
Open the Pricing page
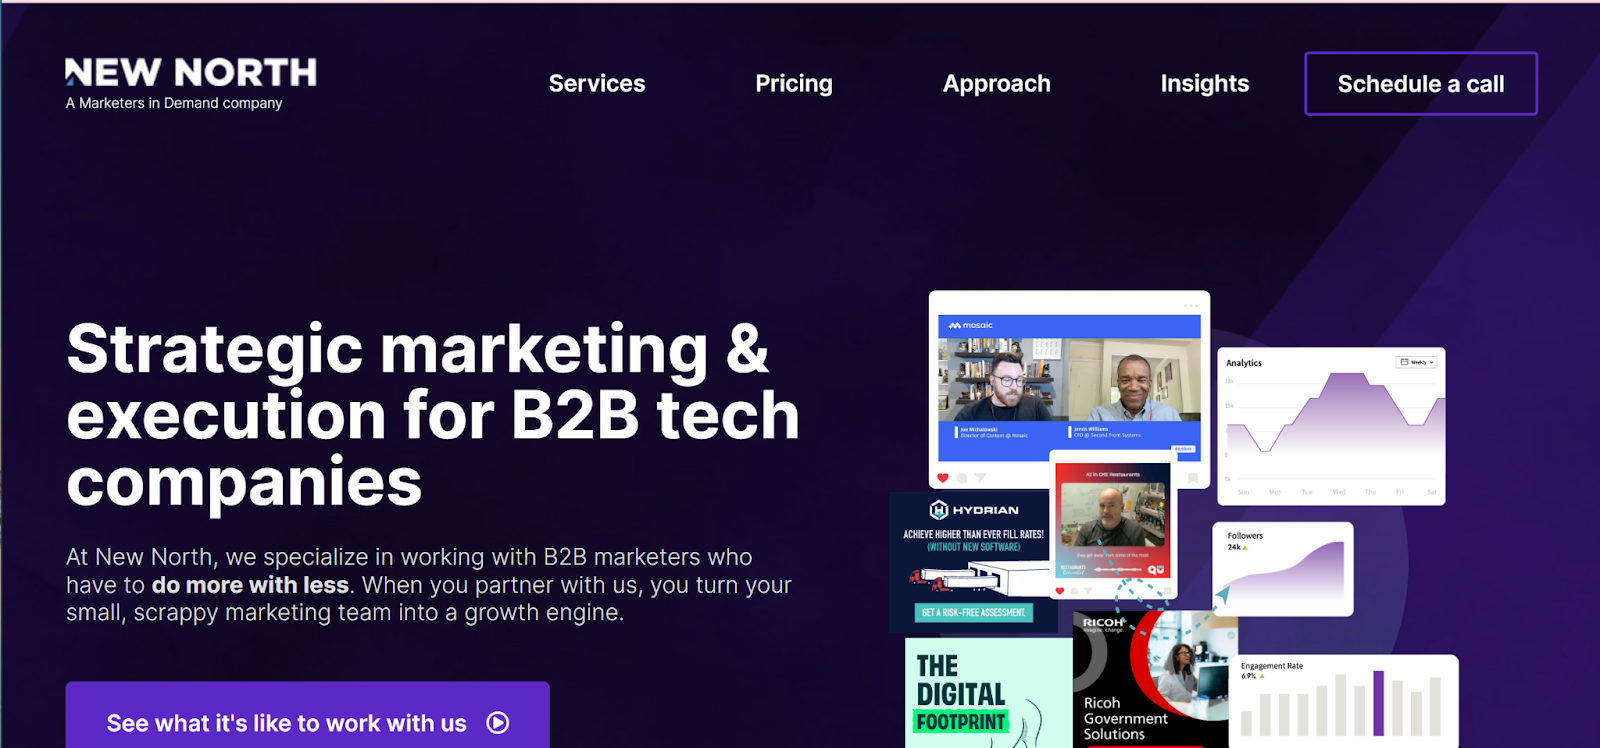pyautogui.click(x=794, y=84)
